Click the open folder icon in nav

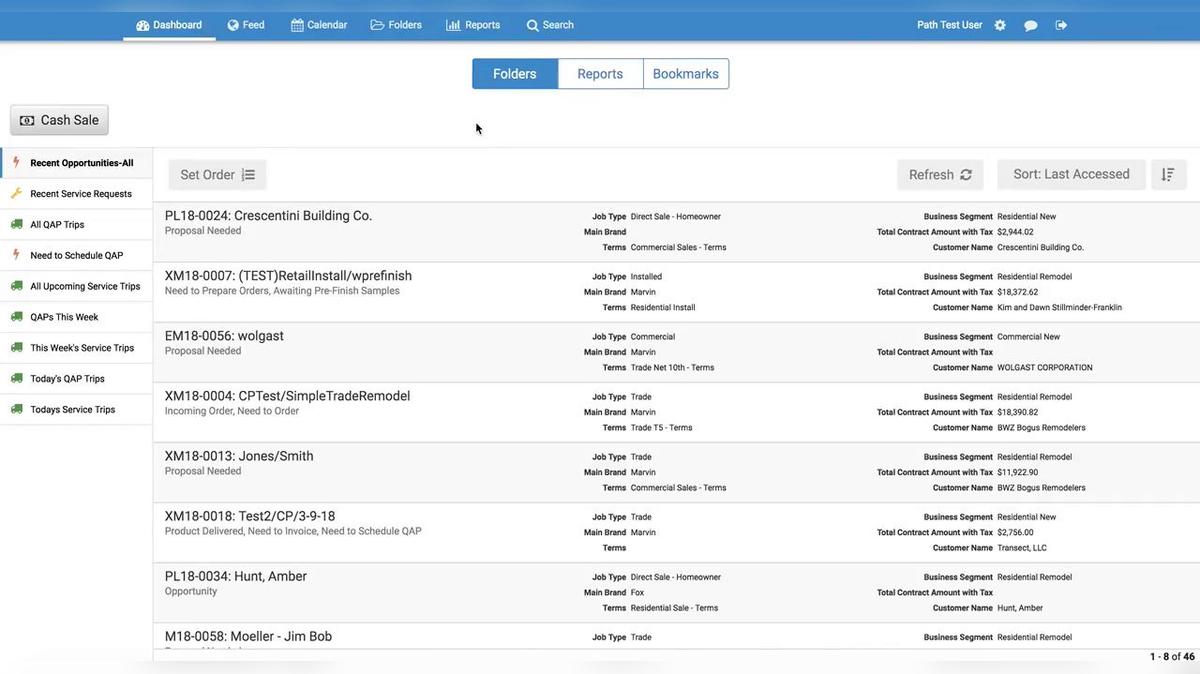377,25
